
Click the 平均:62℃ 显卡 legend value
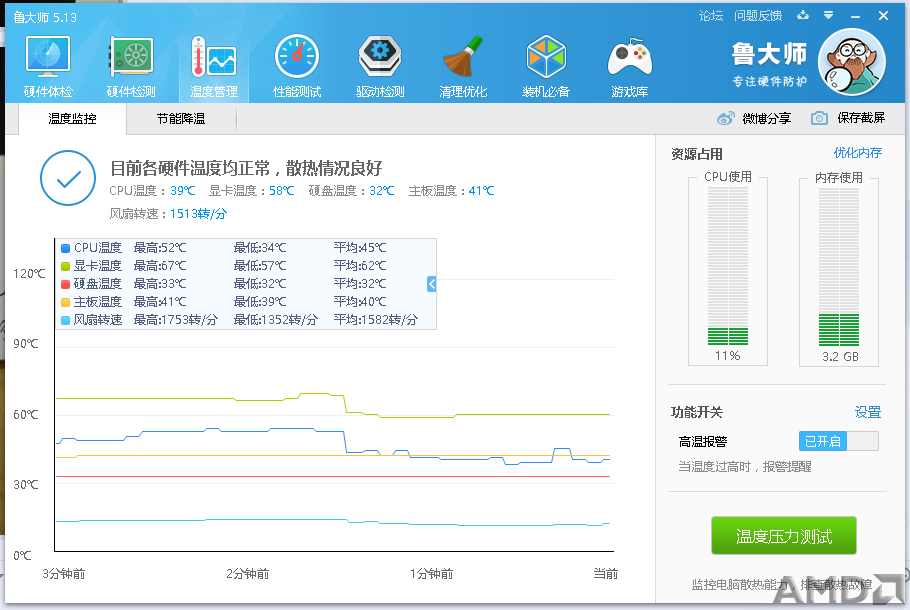[x=360, y=266]
